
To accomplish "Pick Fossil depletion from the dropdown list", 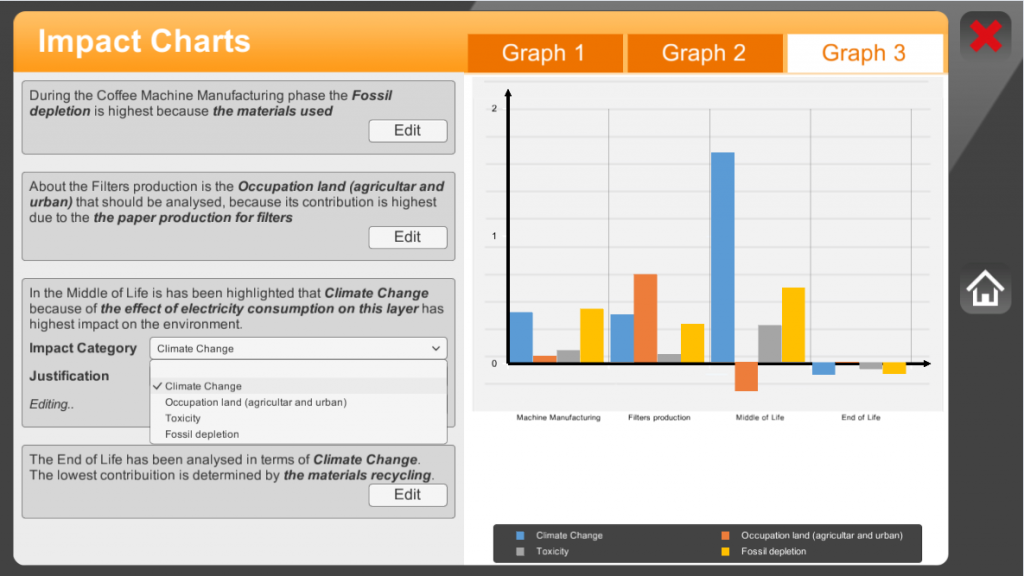I will (x=202, y=434).
